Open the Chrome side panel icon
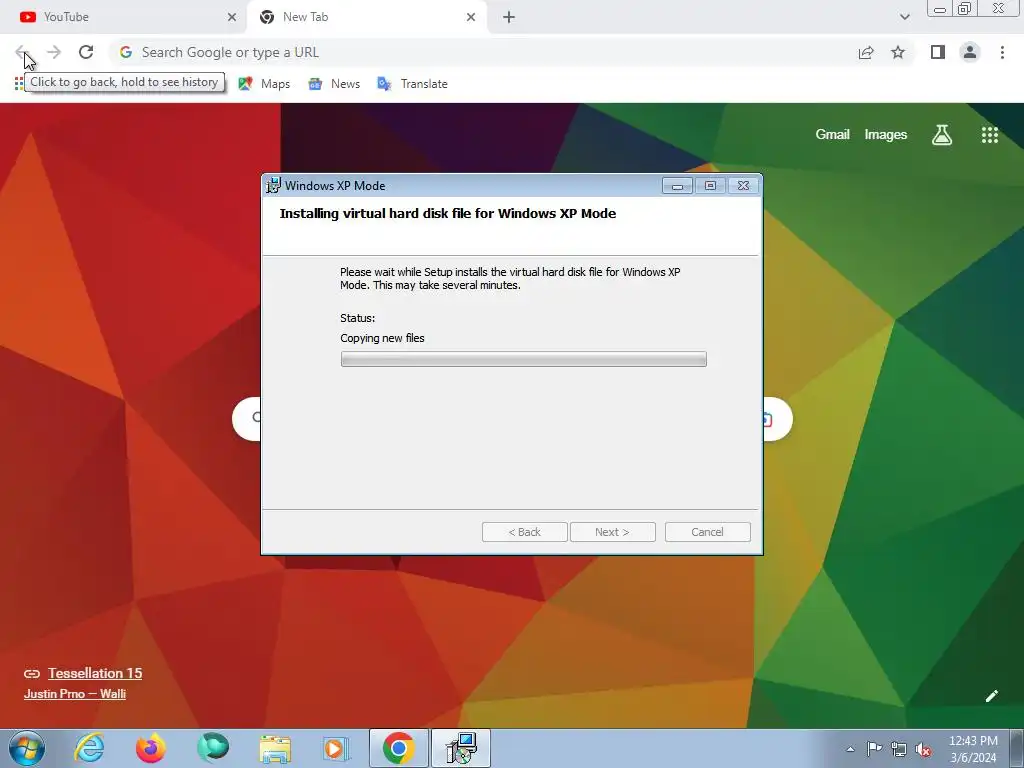Image resolution: width=1024 pixels, height=768 pixels. pyautogui.click(x=938, y=52)
